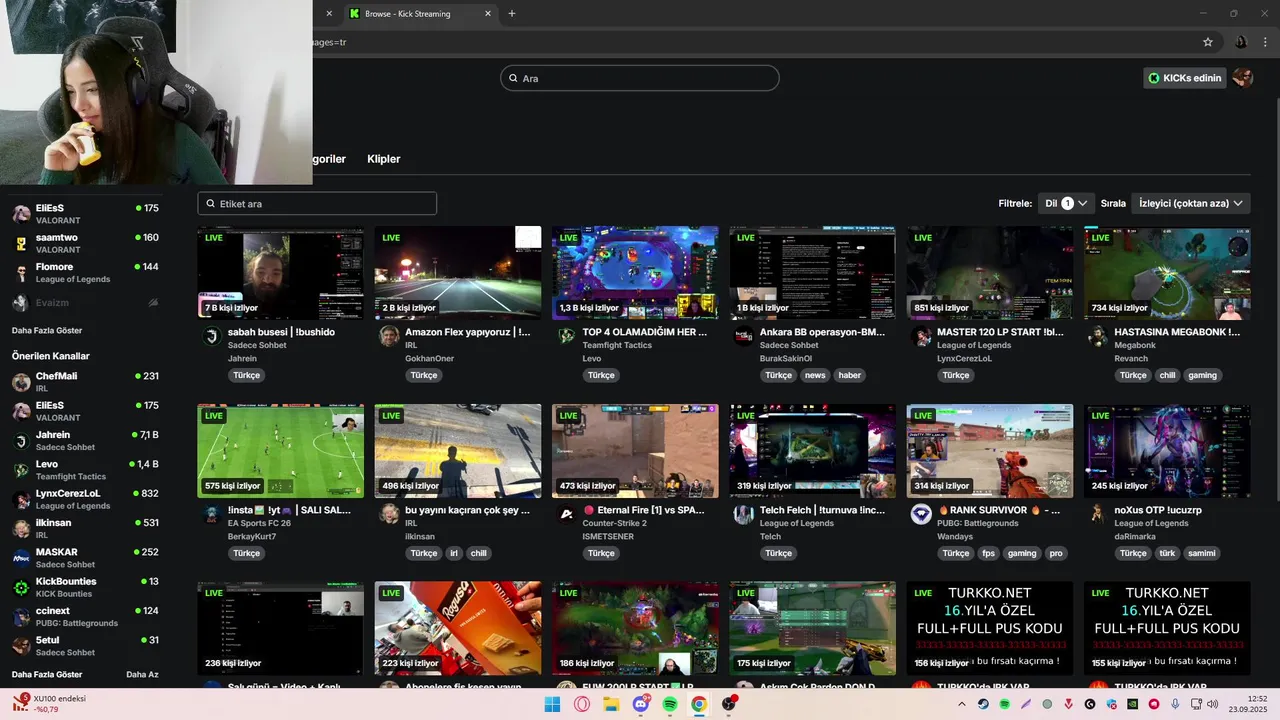
Task: Open ccinext channel in the sidebar
Action: coord(85,616)
